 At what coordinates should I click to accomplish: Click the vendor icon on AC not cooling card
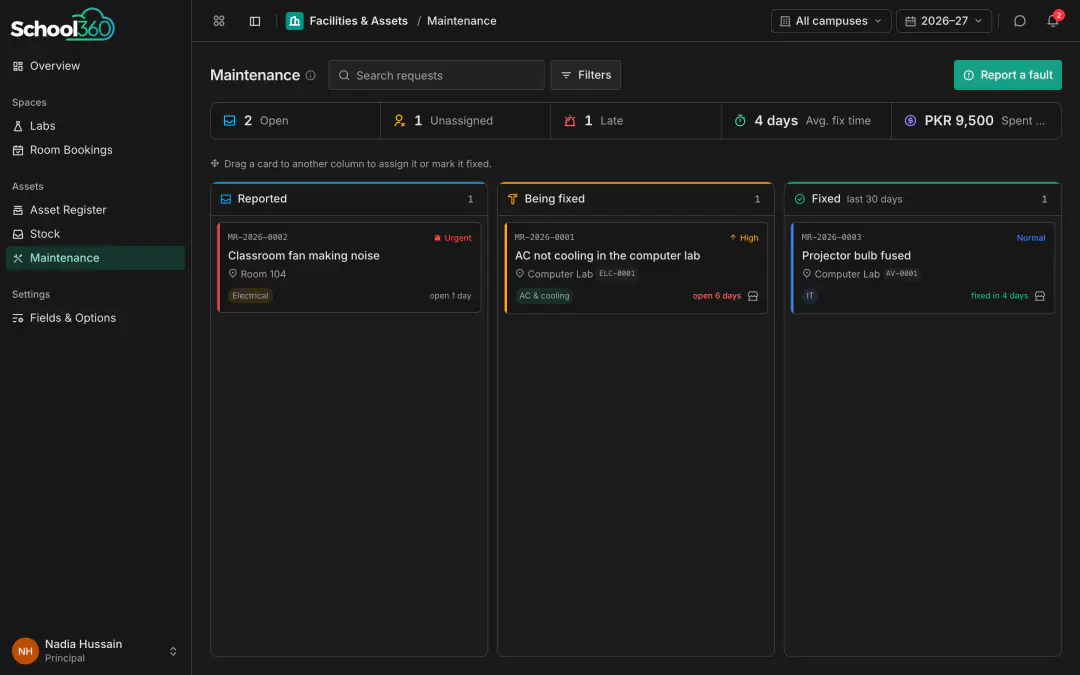[x=753, y=296]
